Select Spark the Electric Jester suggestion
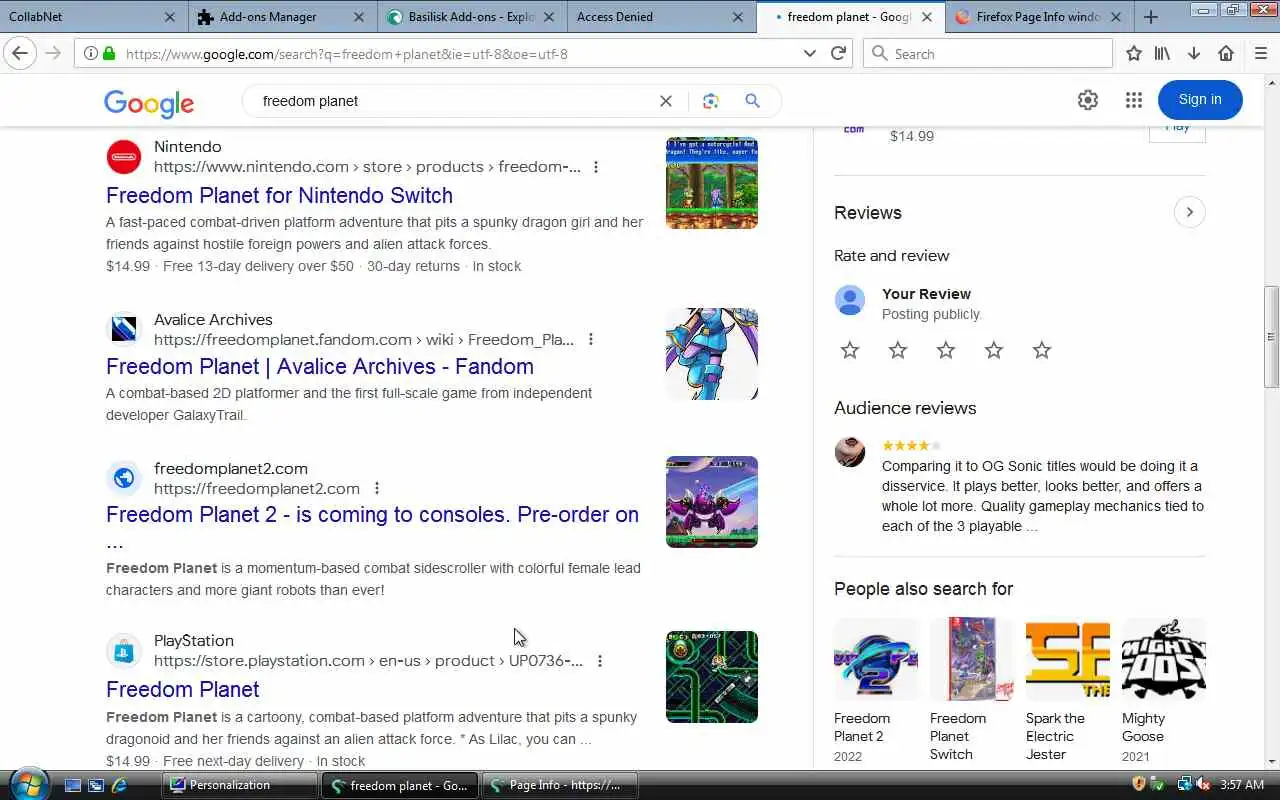 pos(1068,690)
